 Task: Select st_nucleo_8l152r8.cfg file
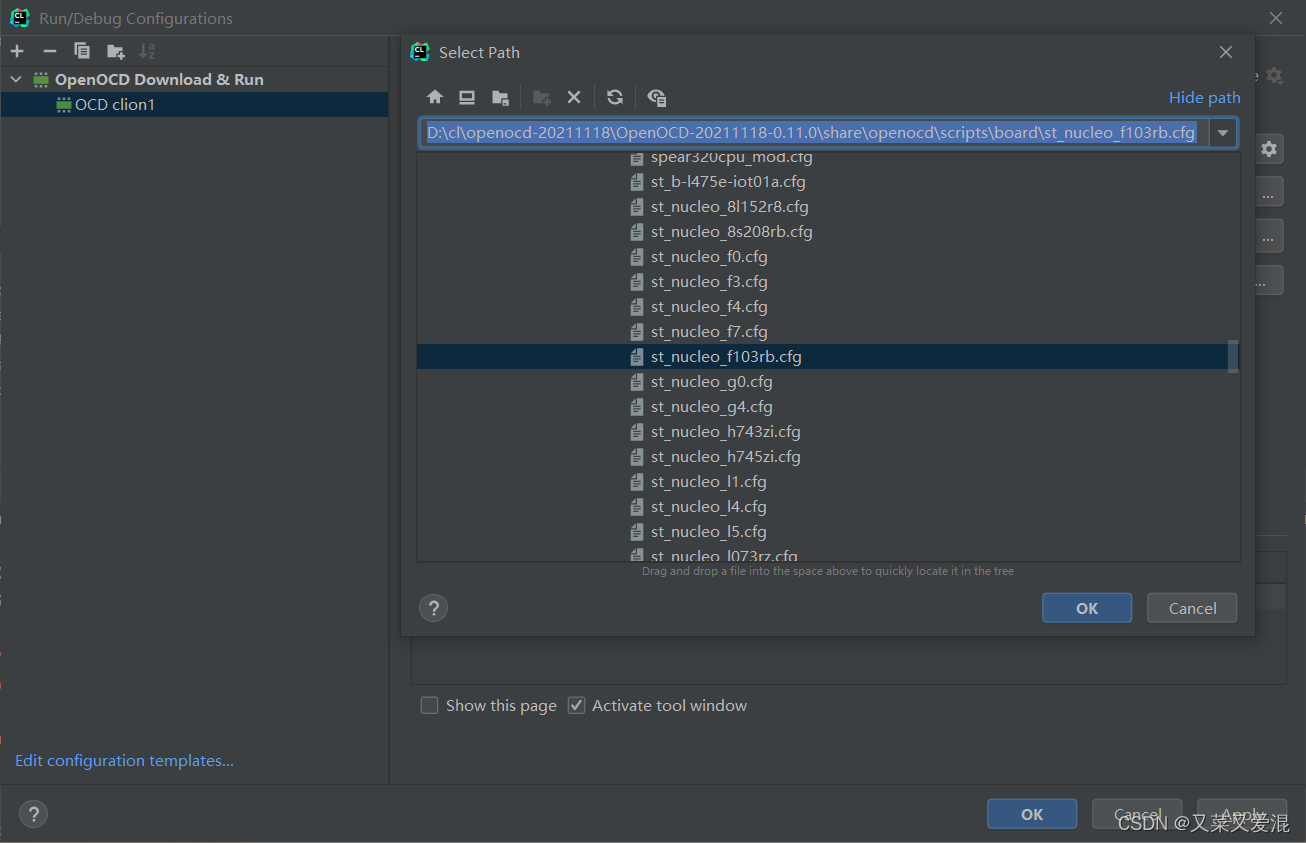pyautogui.click(x=729, y=207)
